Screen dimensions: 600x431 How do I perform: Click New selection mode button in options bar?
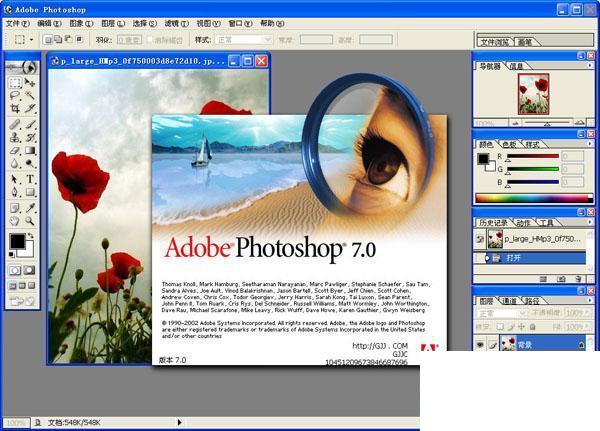point(48,39)
